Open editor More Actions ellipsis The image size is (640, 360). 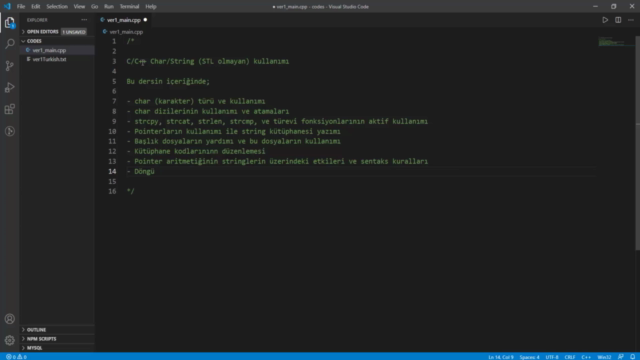(631, 20)
